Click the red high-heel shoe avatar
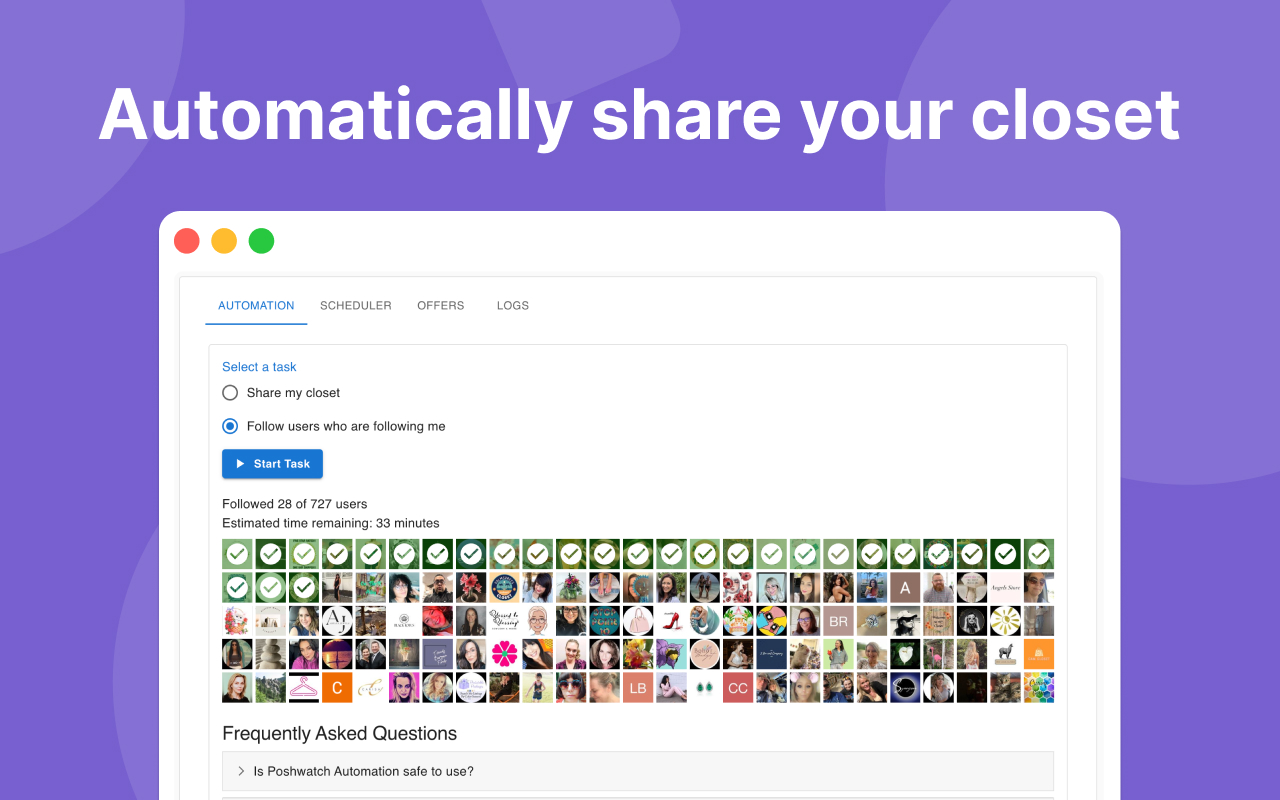This screenshot has width=1280, height=800. point(670,620)
